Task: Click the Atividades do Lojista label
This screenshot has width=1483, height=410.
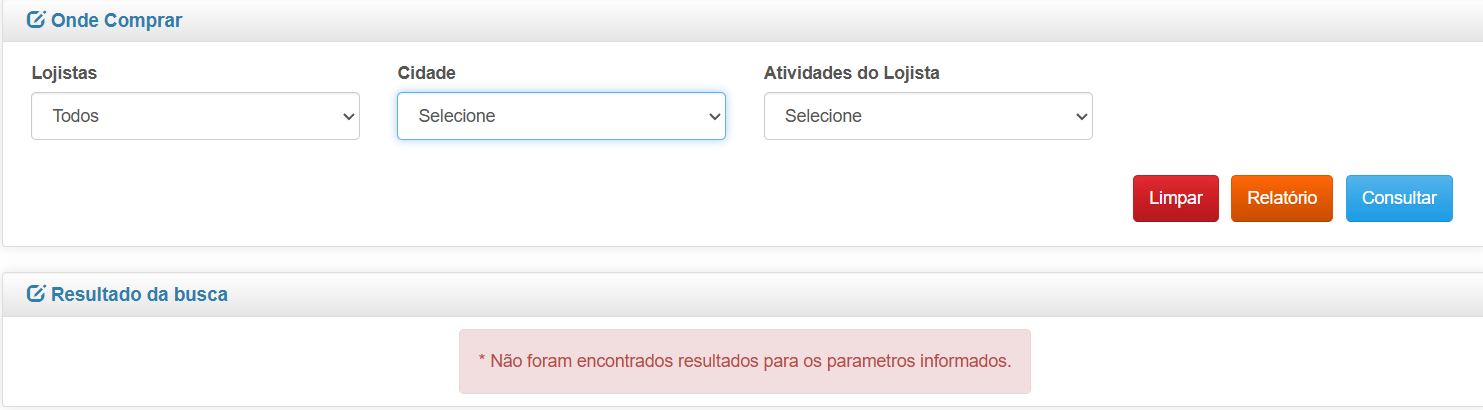Action: [851, 73]
